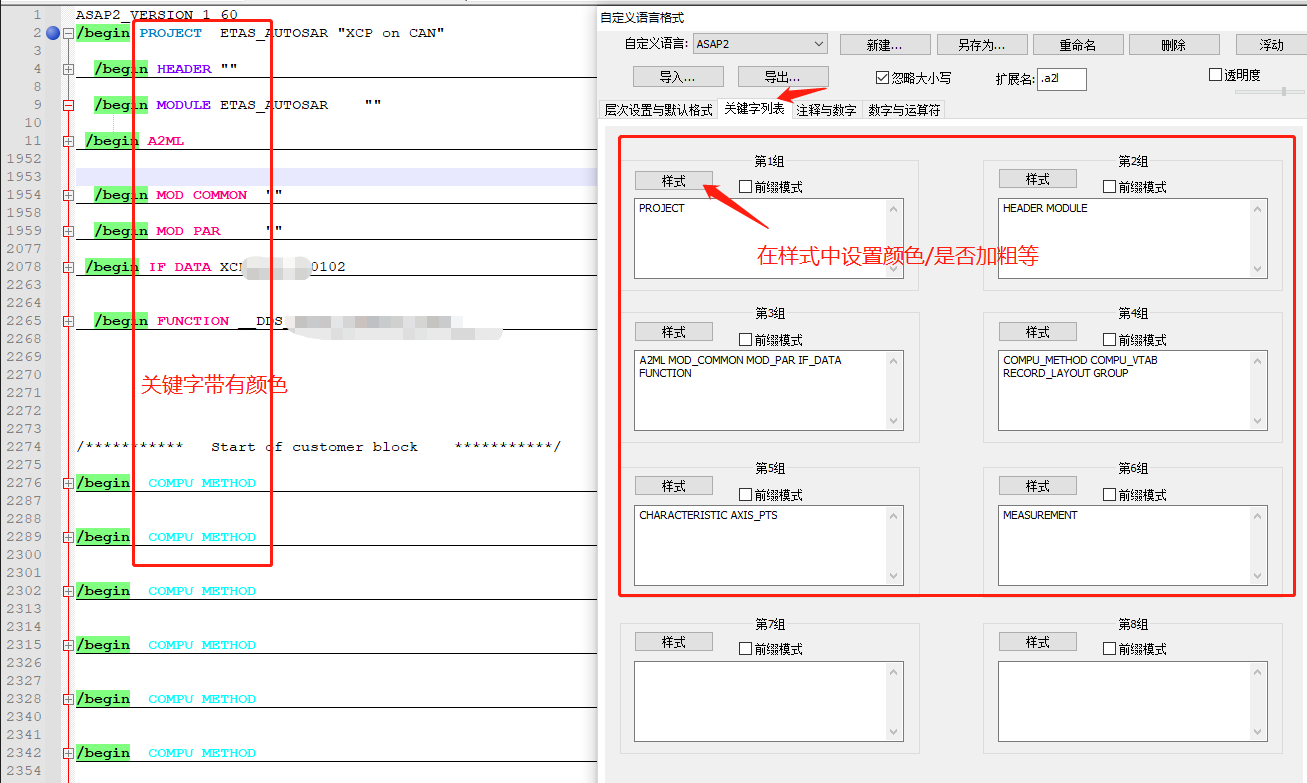Viewport: 1307px width, 783px height.
Task: Expand the MOD_PAR fold on line 1959
Action: point(68,231)
